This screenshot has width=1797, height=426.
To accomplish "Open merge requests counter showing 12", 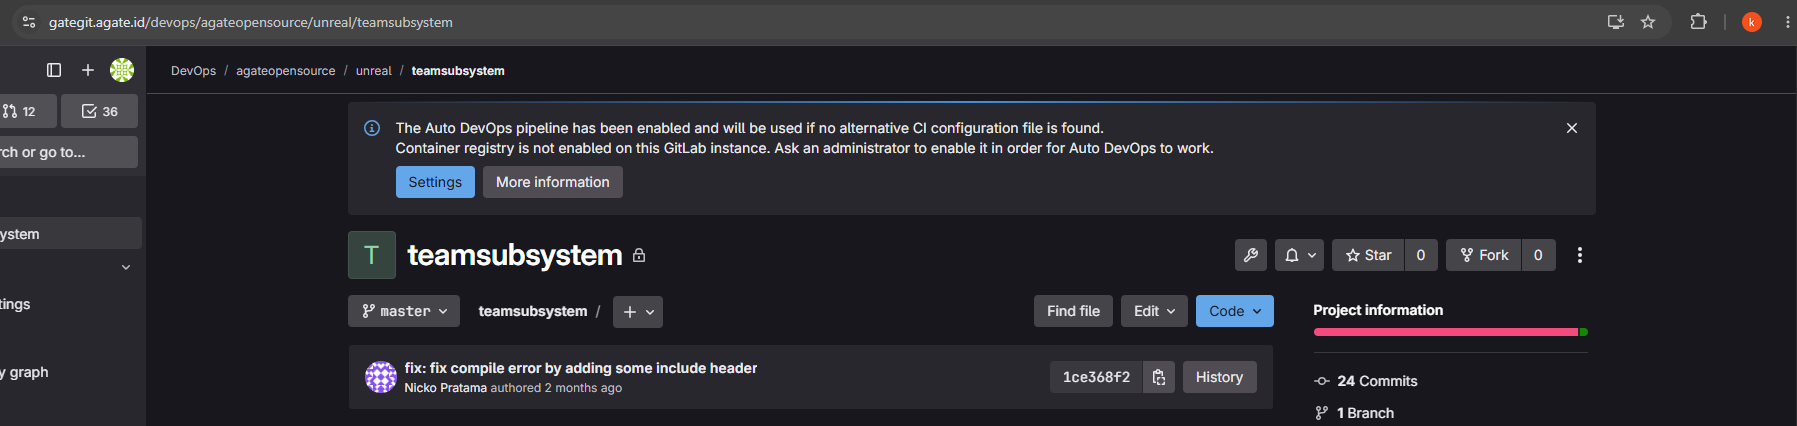I will click(x=23, y=111).
